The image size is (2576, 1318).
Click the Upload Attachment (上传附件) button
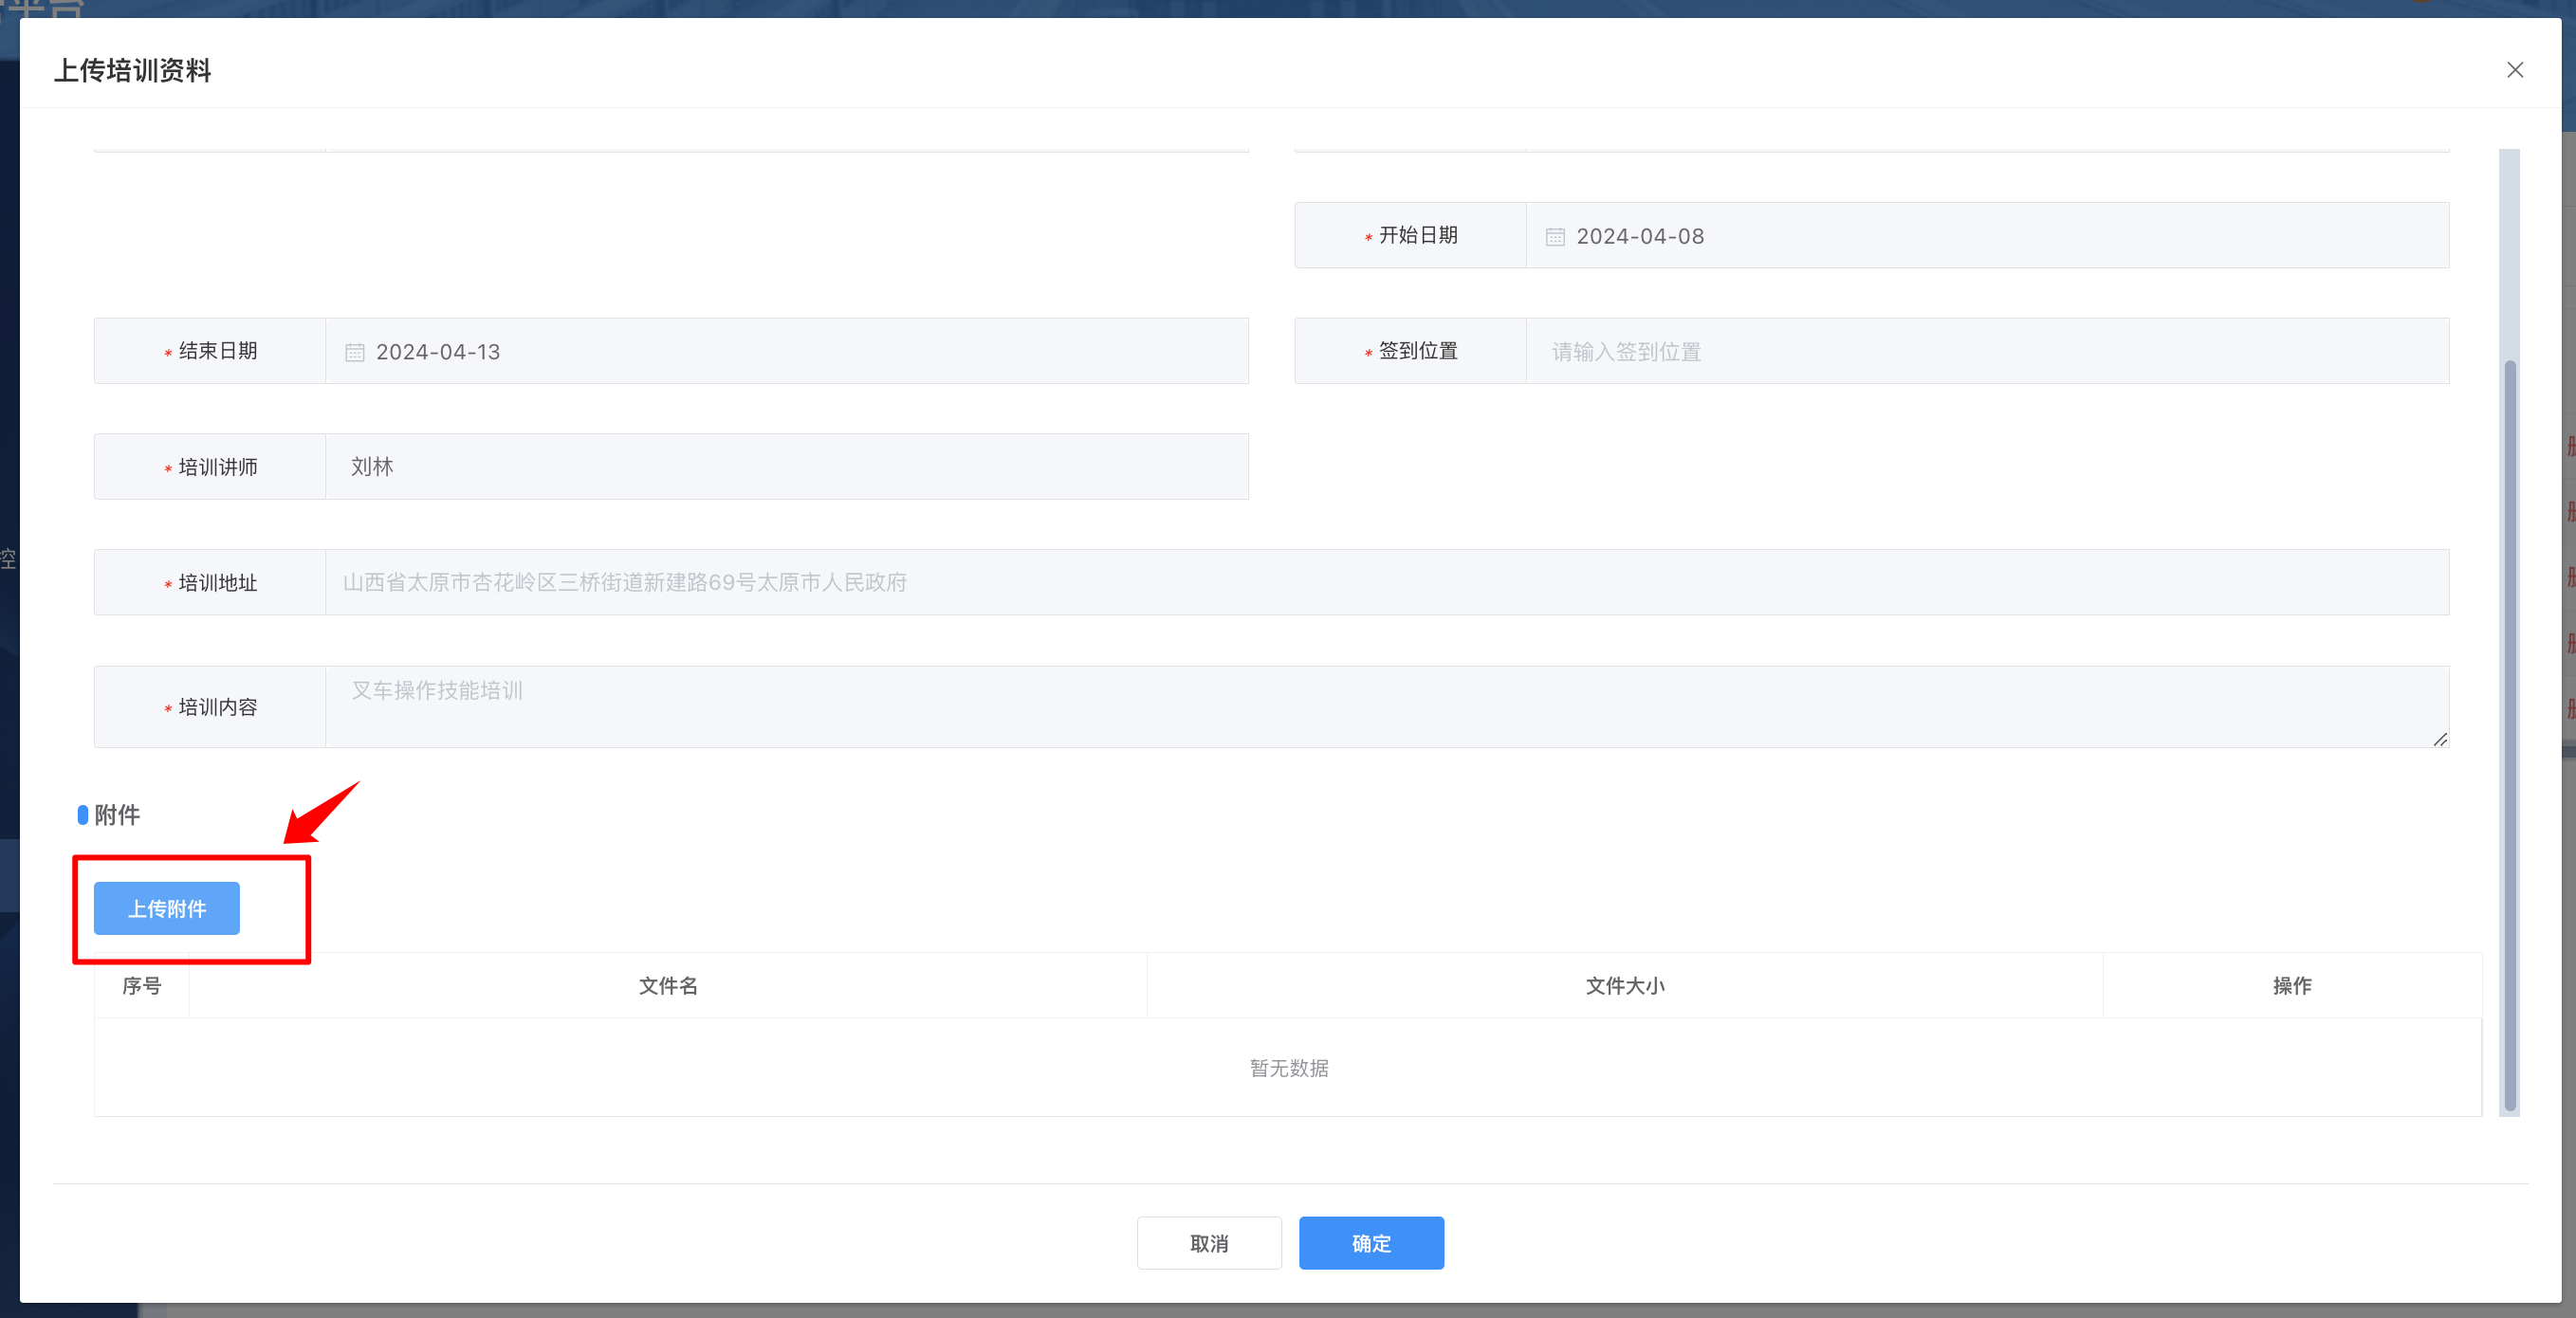click(167, 908)
